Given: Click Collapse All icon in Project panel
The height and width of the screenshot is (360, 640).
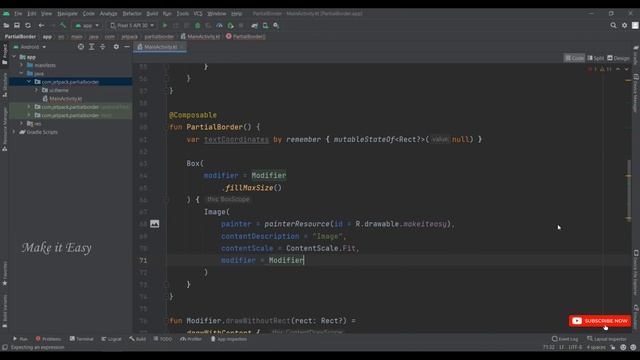Looking at the screenshot, I should [102, 47].
